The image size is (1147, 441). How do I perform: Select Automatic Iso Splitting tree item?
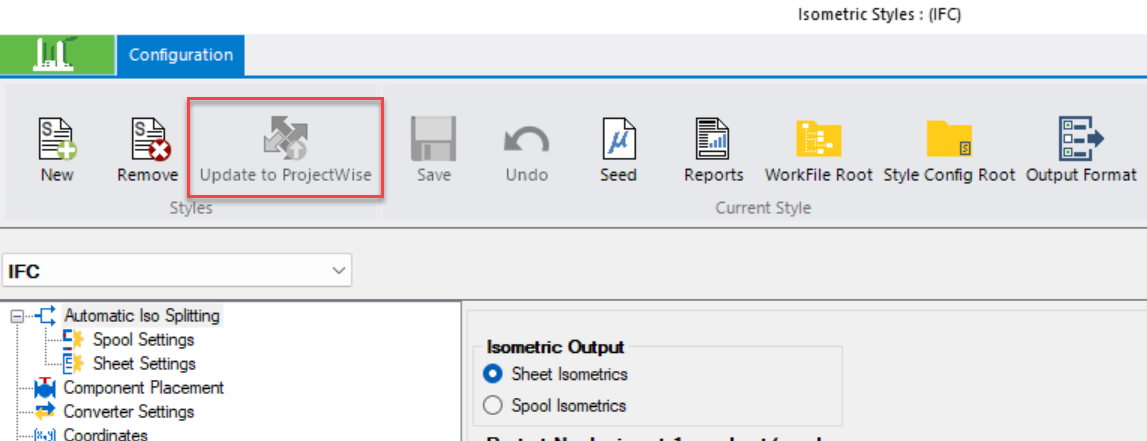click(141, 316)
